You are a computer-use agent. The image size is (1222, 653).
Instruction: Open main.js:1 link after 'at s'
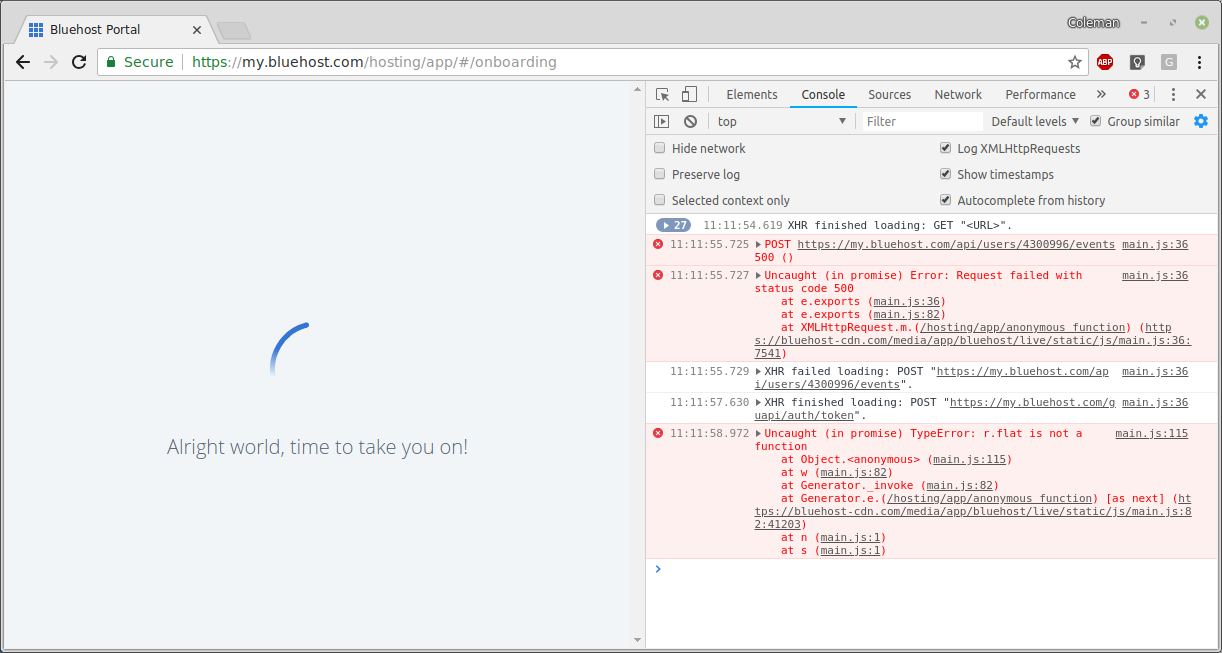[850, 550]
